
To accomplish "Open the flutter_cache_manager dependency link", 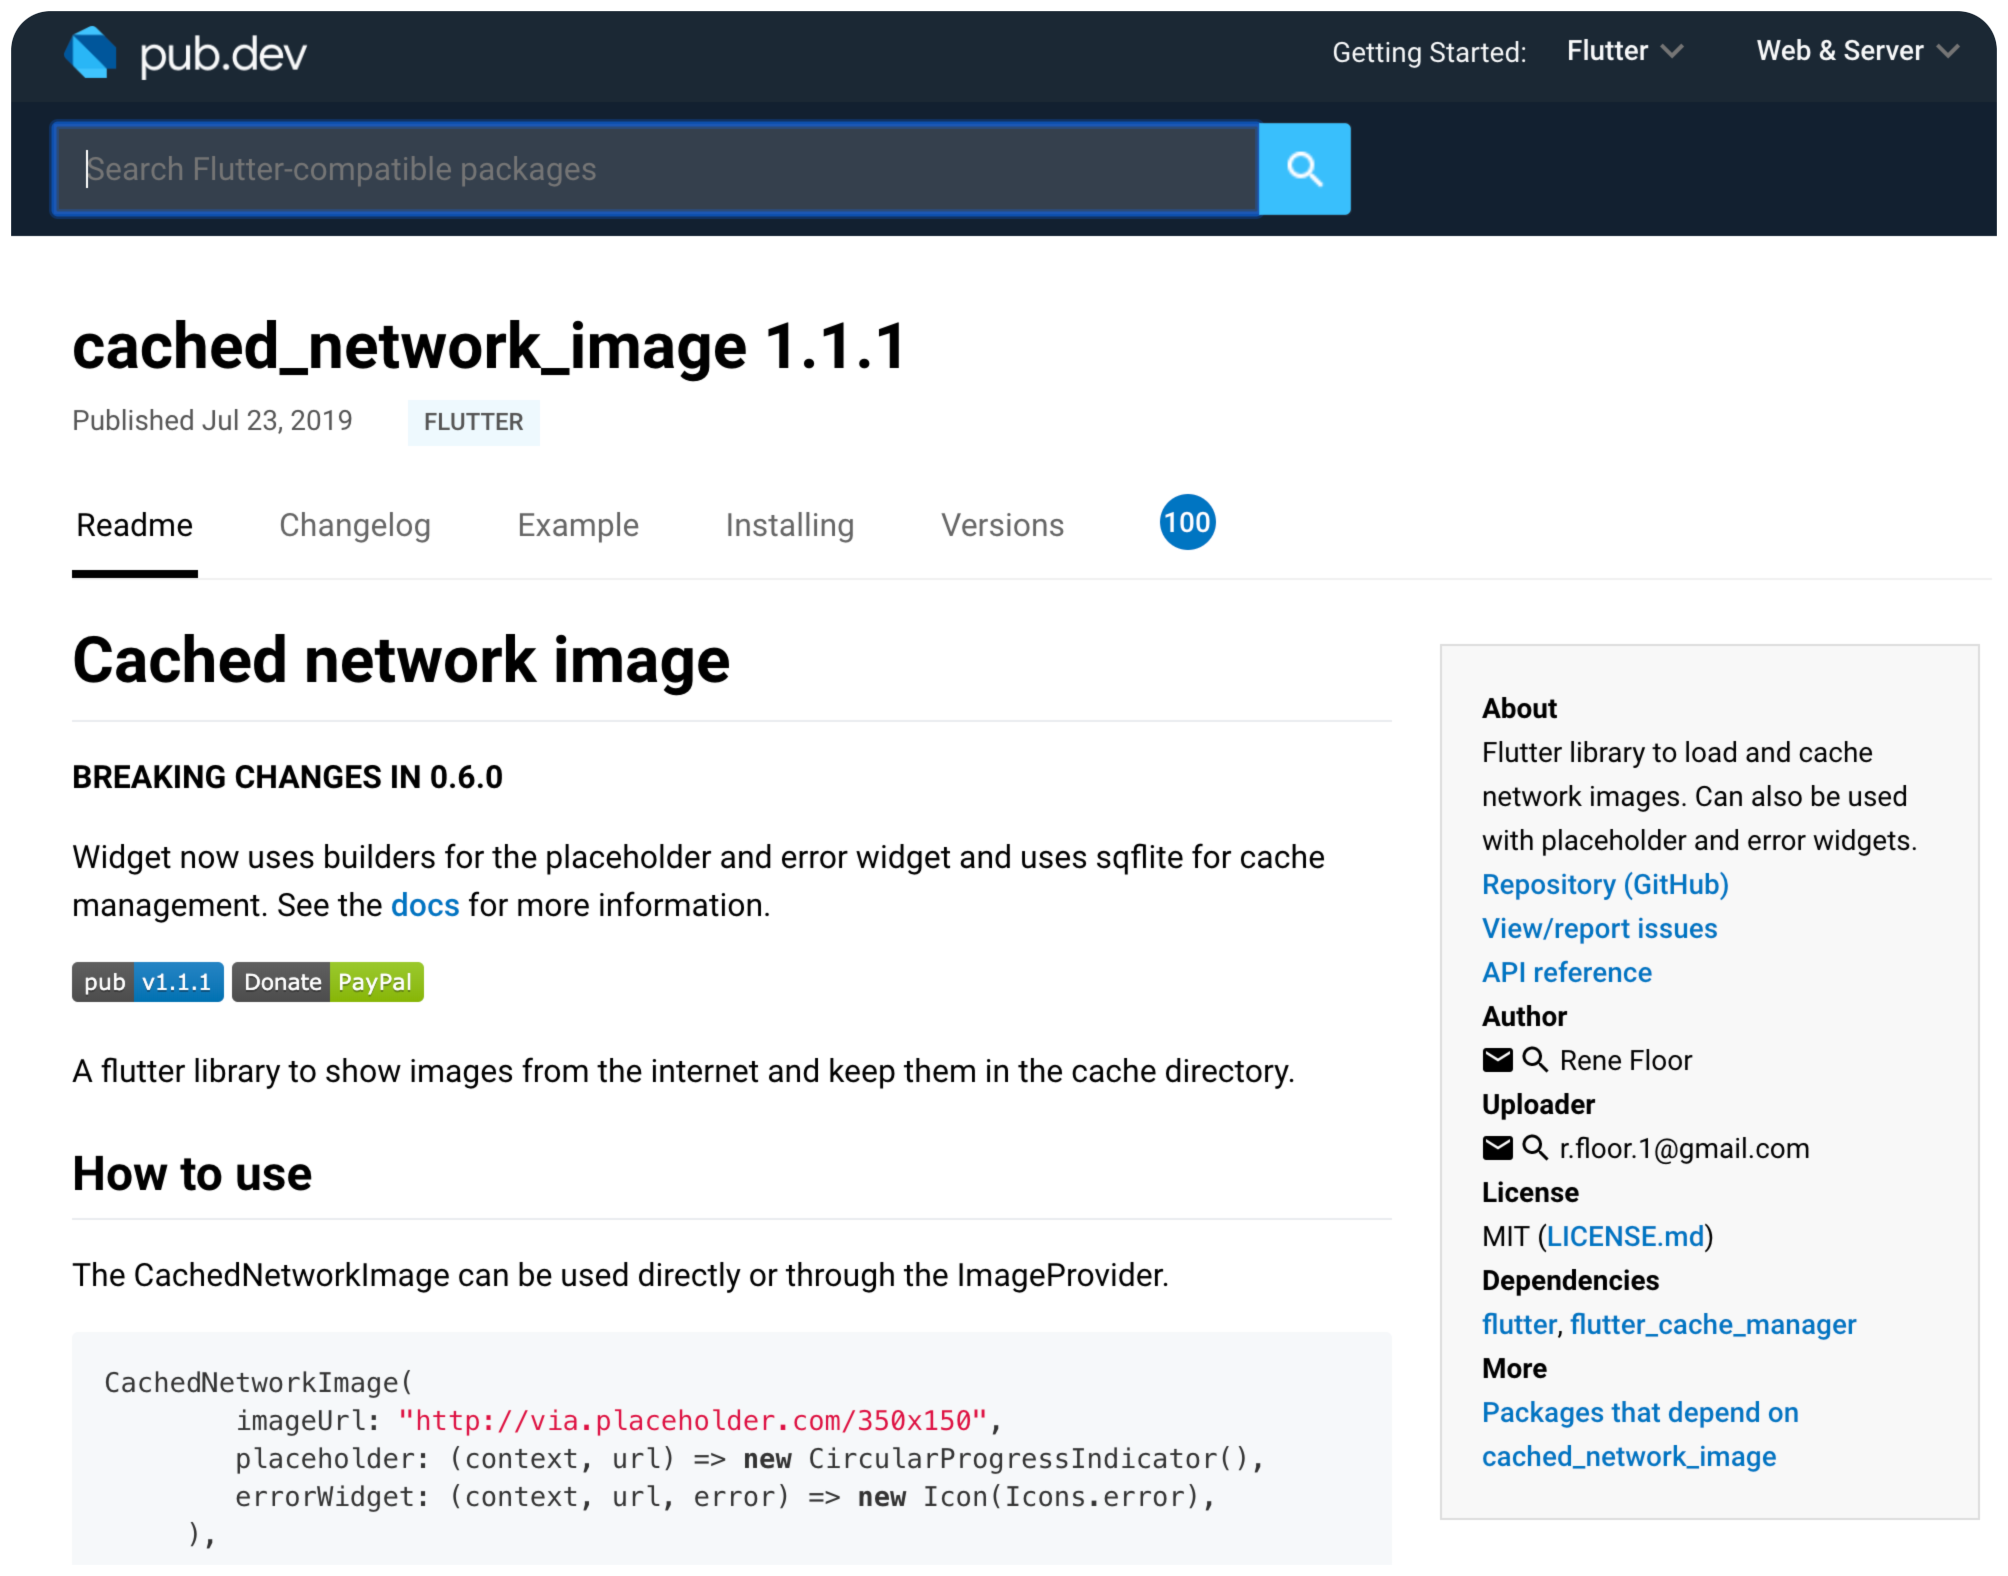I will 1712,1324.
